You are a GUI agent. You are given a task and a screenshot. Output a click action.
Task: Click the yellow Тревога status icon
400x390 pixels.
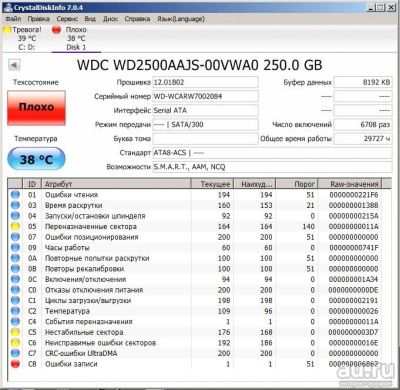[x=7, y=30]
